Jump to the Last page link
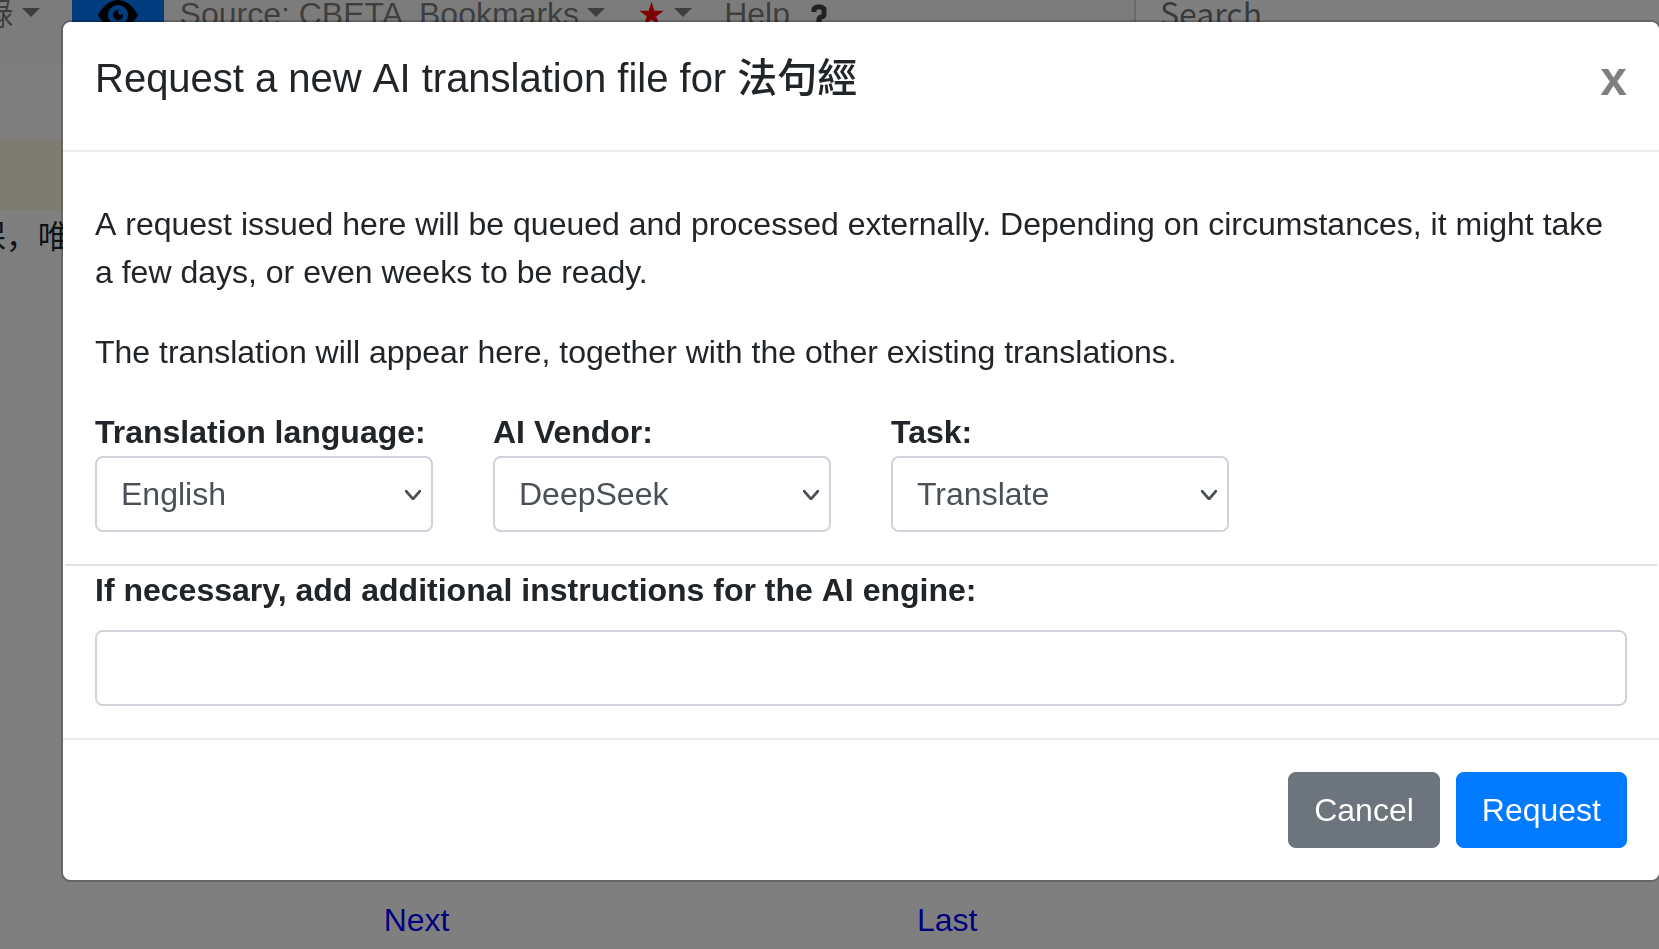 click(x=946, y=920)
